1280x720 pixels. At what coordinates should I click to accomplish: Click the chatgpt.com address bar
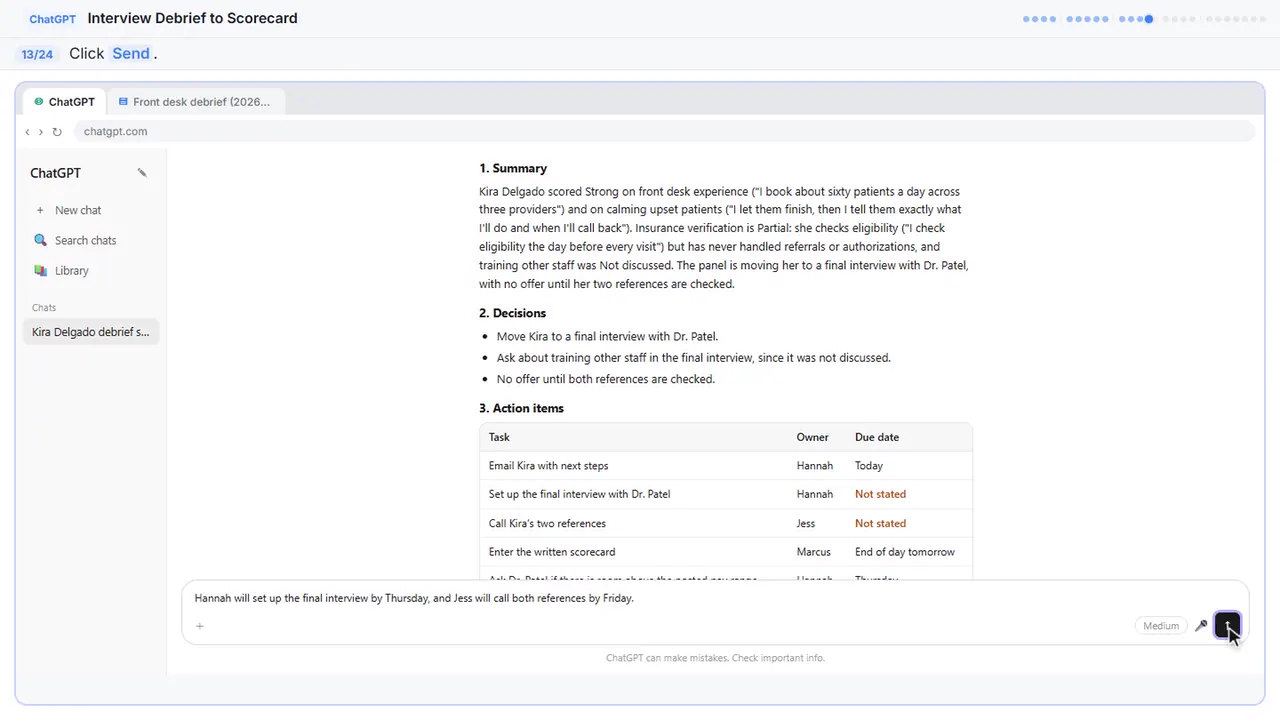(663, 132)
